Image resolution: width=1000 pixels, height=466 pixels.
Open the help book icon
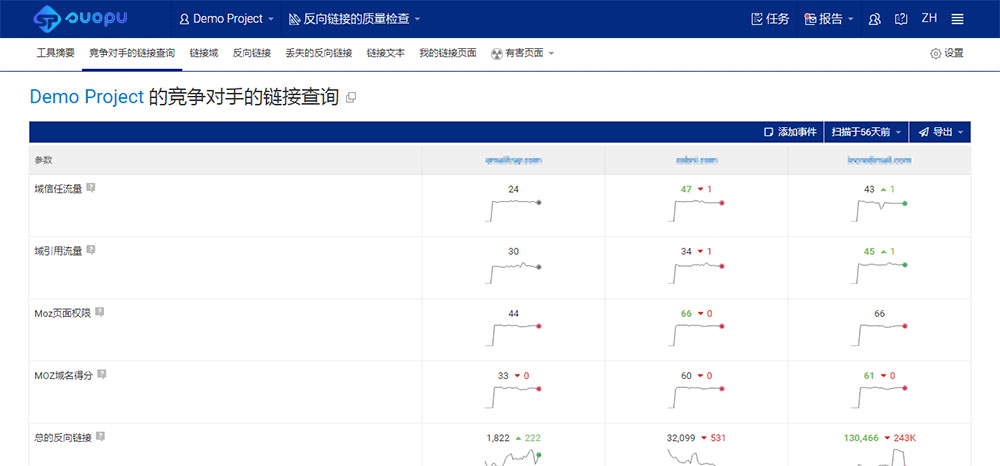click(901, 19)
